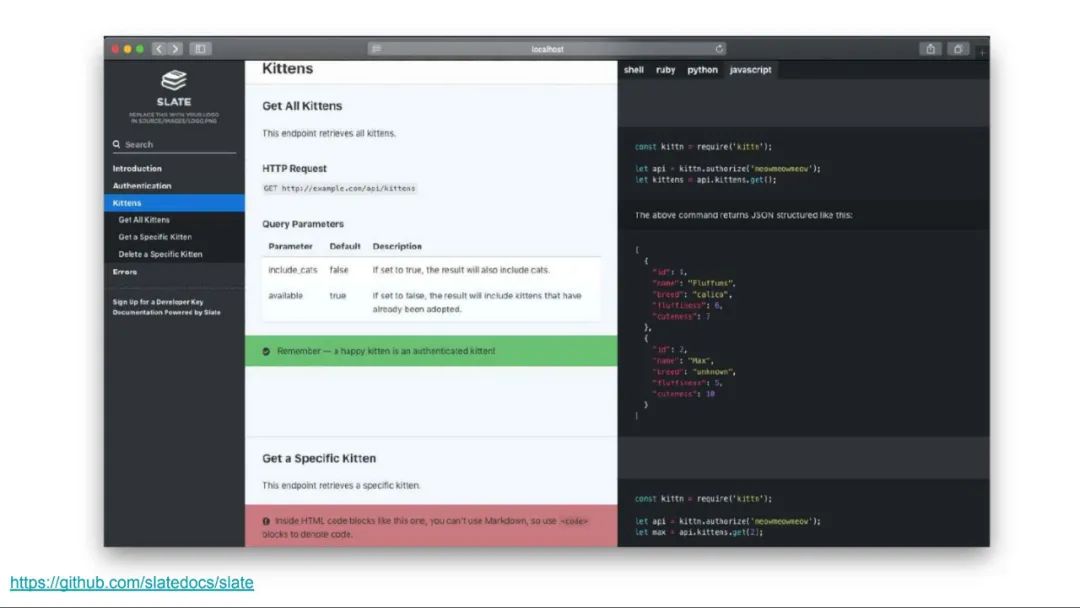
Task: Open Authentication section in sidebar
Action: (142, 186)
